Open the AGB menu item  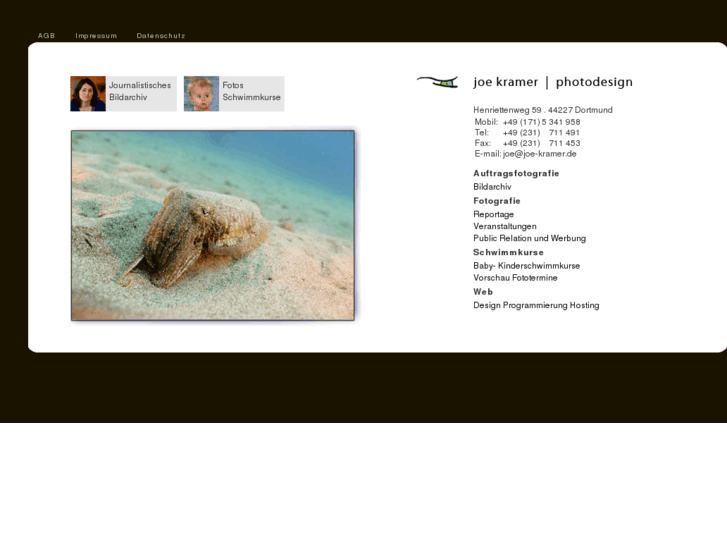pyautogui.click(x=46, y=36)
